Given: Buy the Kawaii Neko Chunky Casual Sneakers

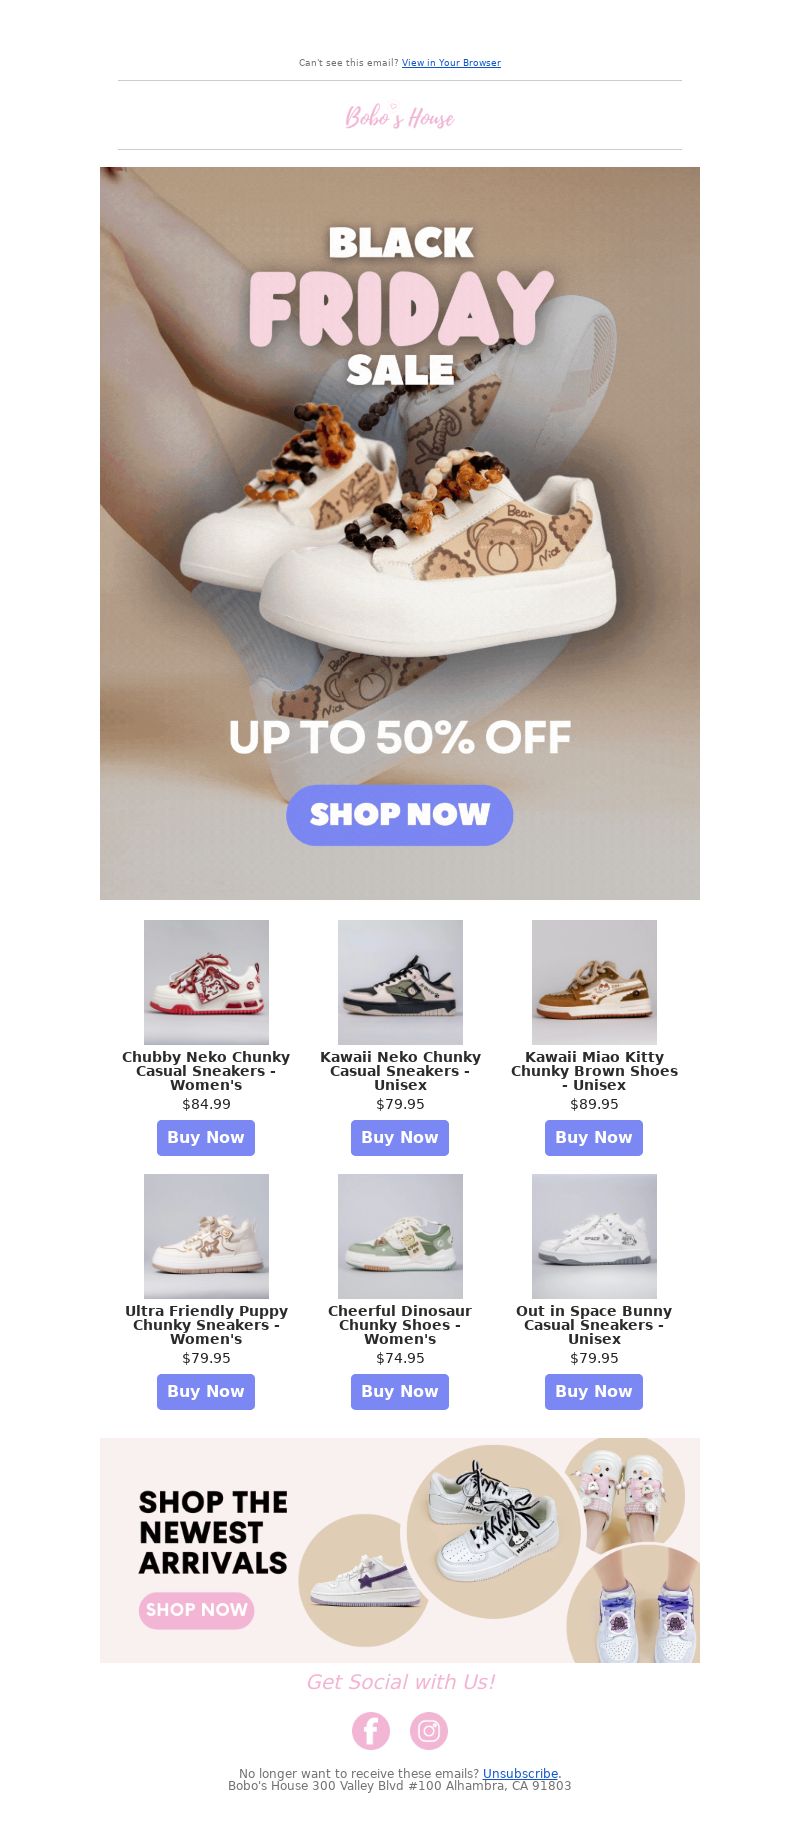Looking at the screenshot, I should (x=400, y=1138).
